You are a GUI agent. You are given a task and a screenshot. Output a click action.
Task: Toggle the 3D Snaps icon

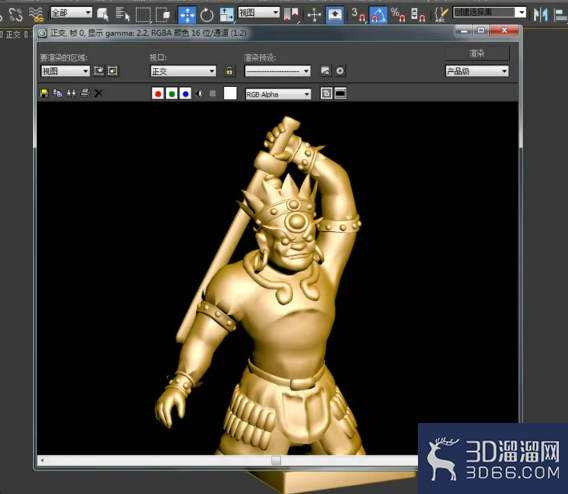point(358,15)
